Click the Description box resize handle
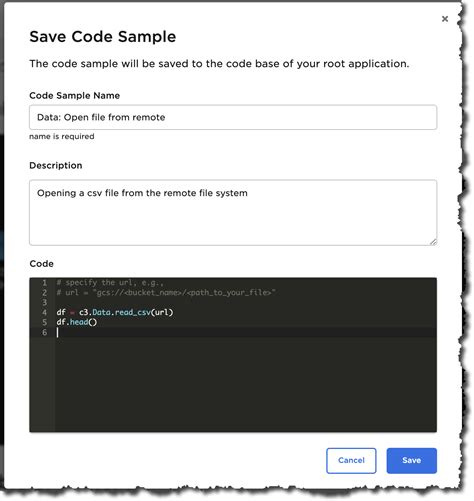474x501 pixels. click(x=433, y=242)
